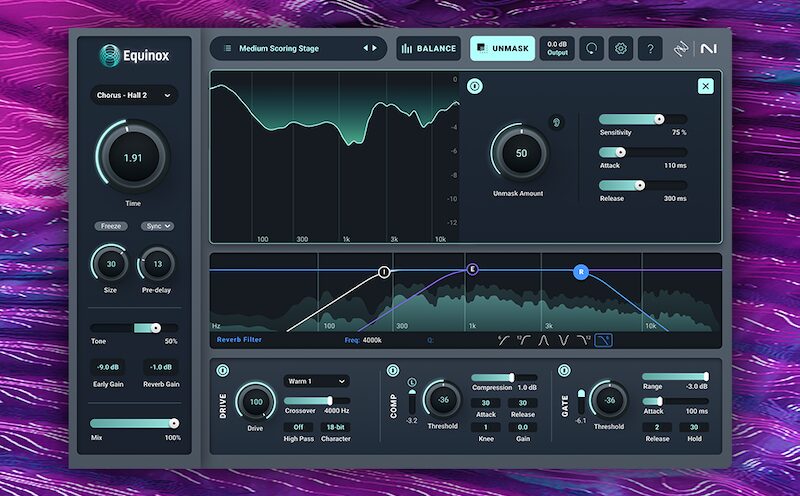The width and height of the screenshot is (800, 496).
Task: Go to the next preset arrow
Action: click(x=374, y=48)
